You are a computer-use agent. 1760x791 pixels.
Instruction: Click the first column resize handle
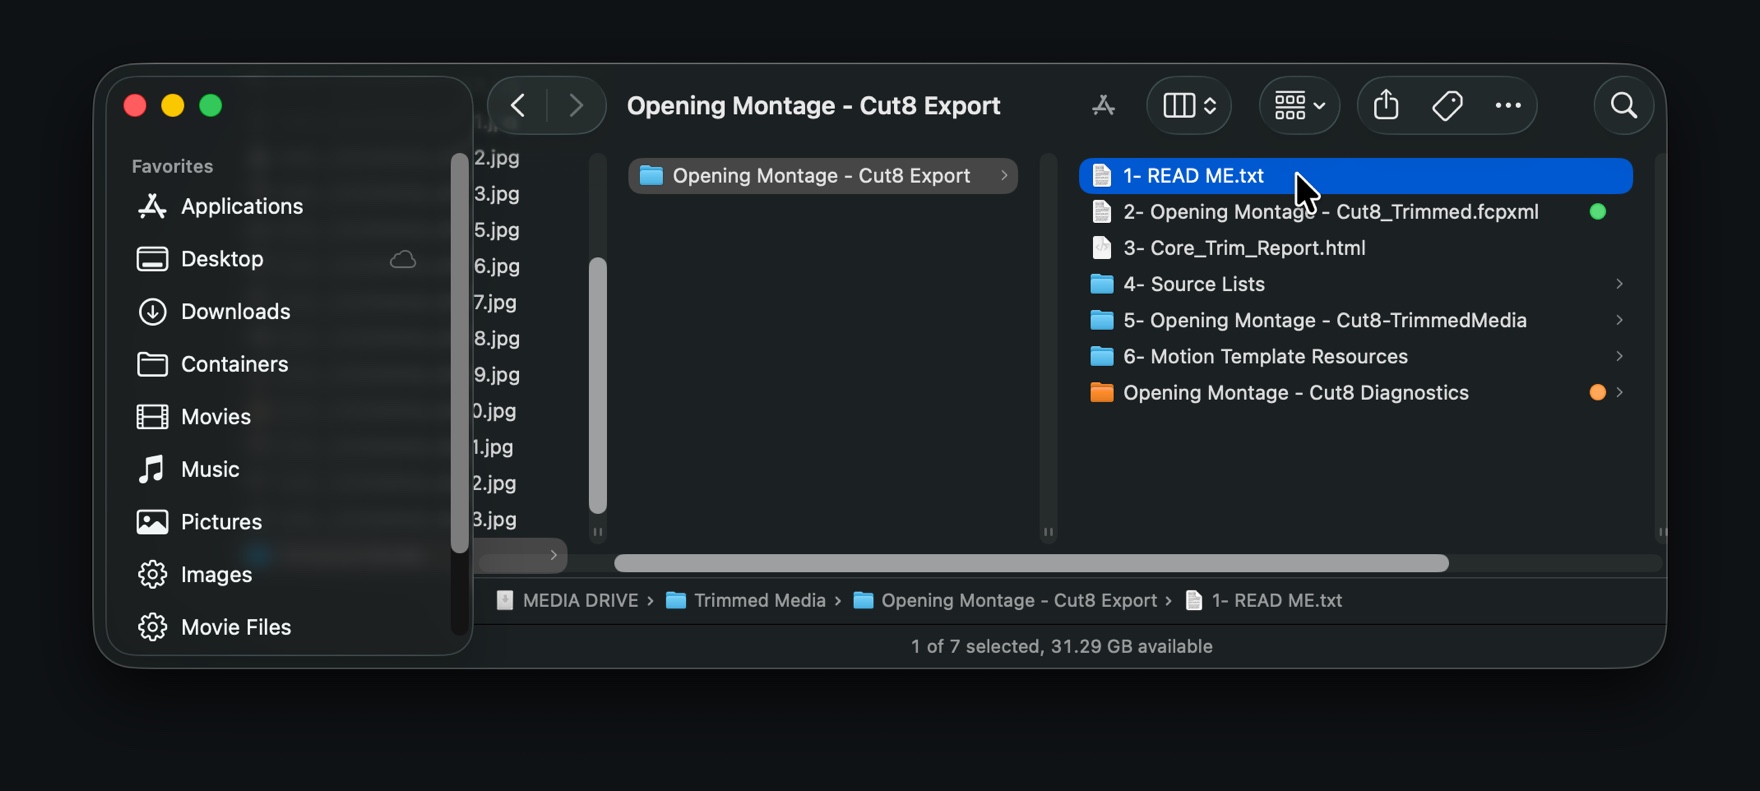coord(598,532)
